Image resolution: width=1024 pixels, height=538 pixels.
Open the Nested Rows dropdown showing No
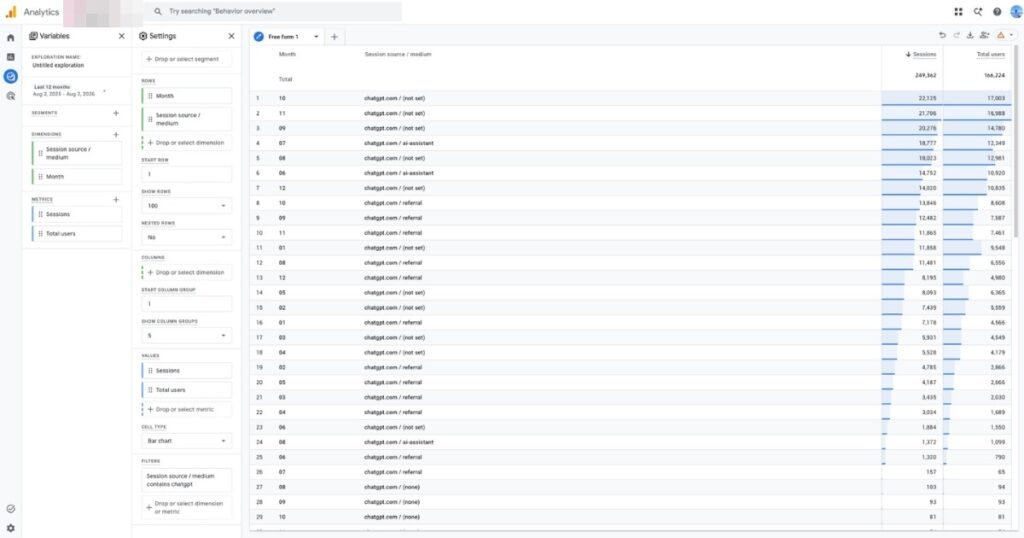pos(187,238)
